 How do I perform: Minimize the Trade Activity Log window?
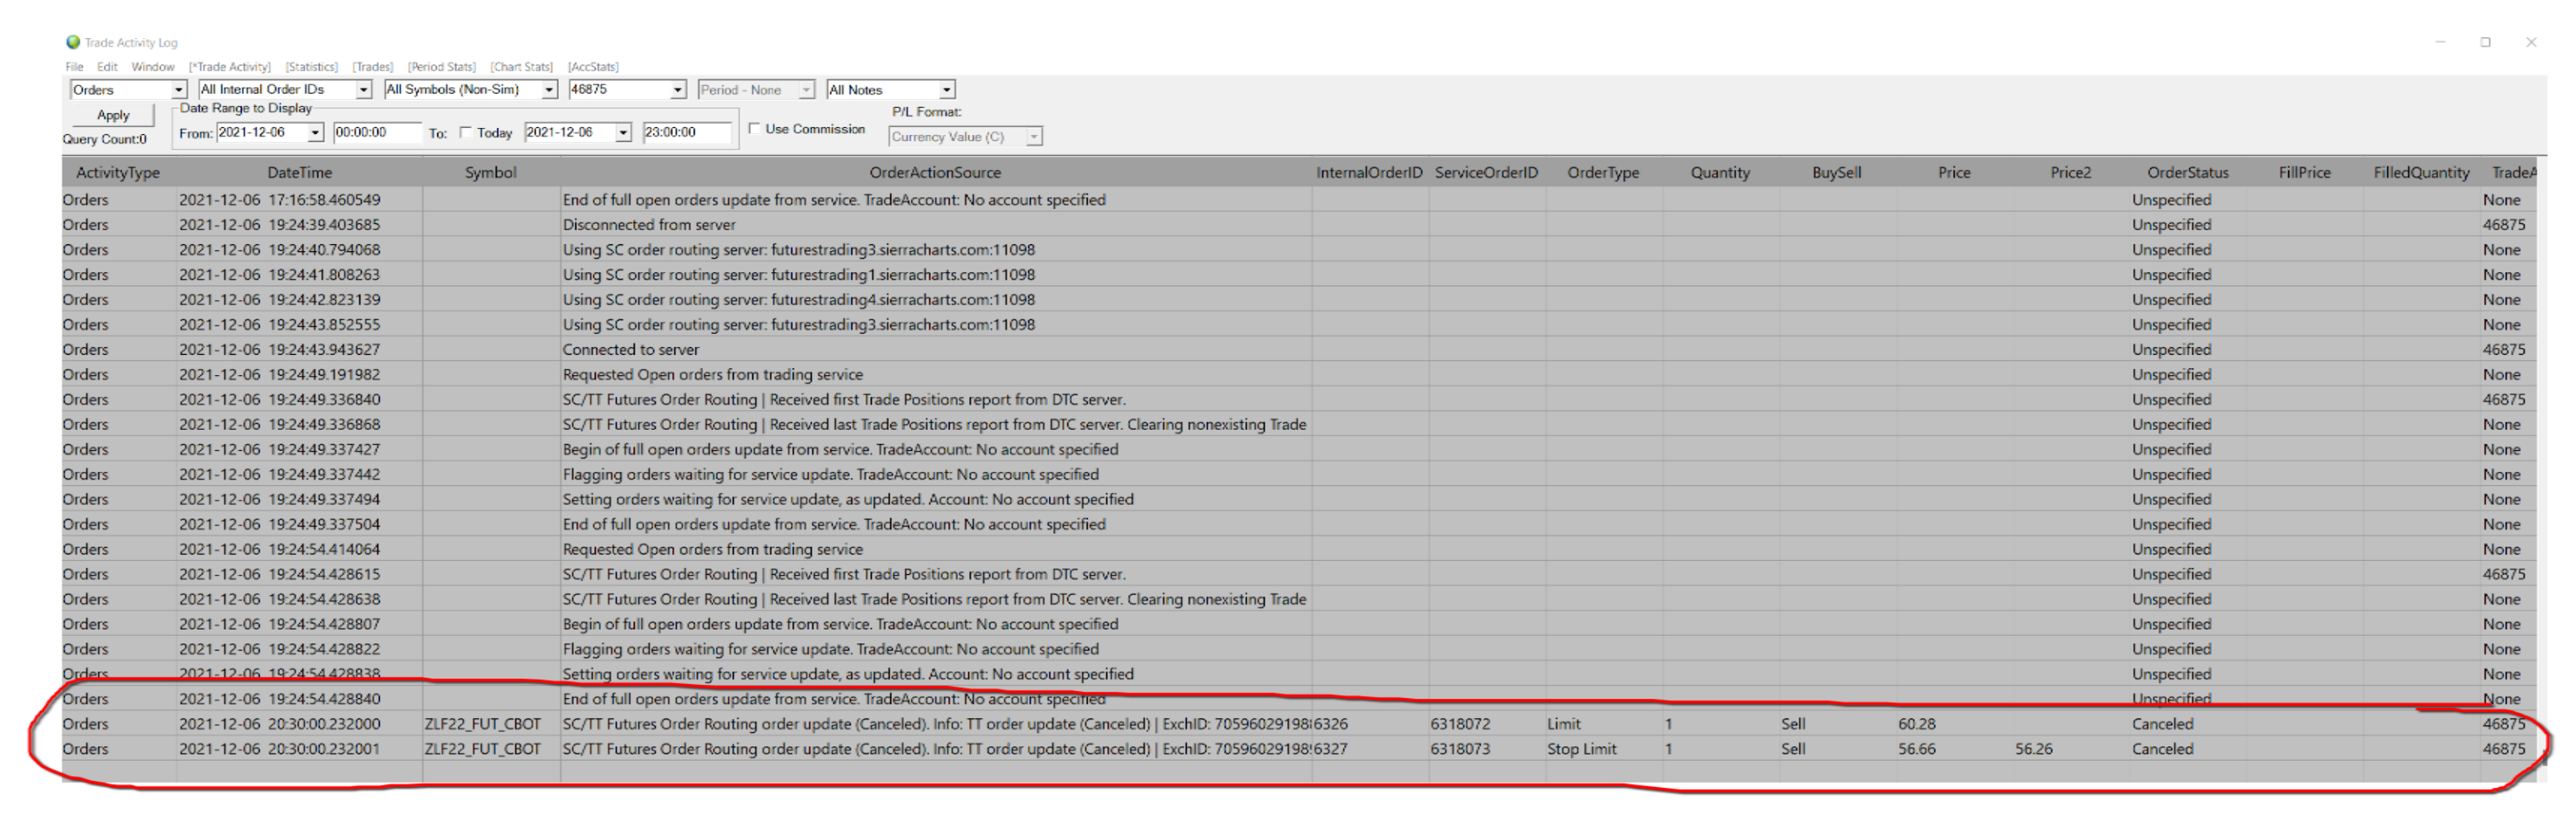[x=2440, y=42]
